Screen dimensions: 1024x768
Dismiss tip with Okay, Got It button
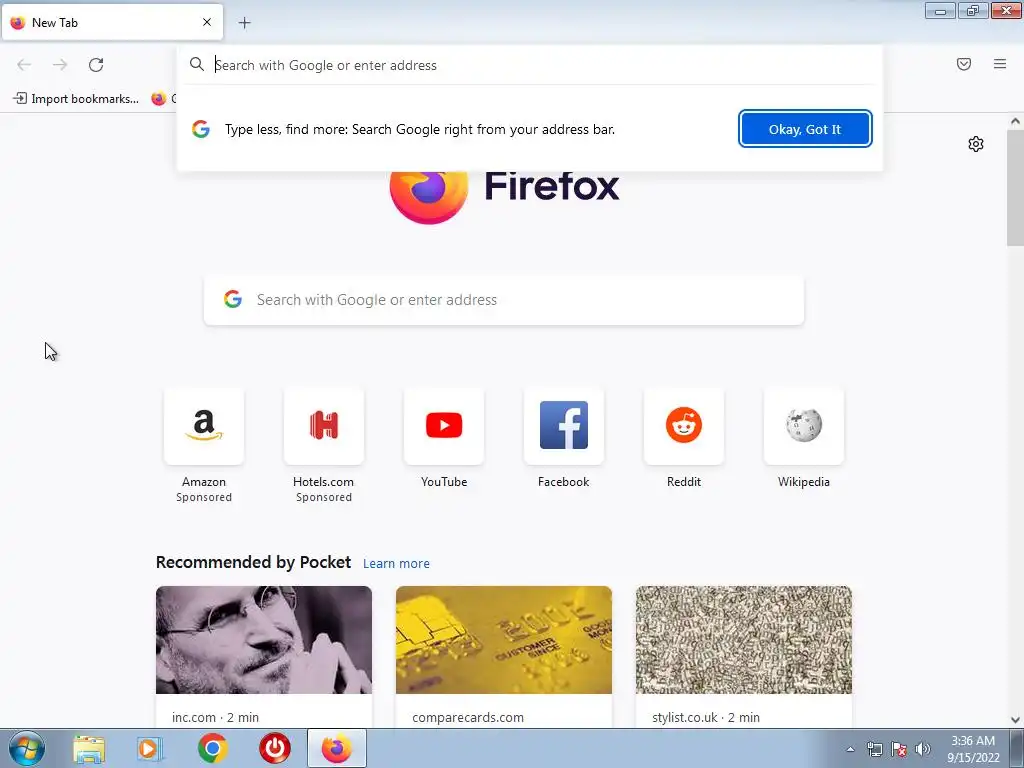[x=805, y=129]
